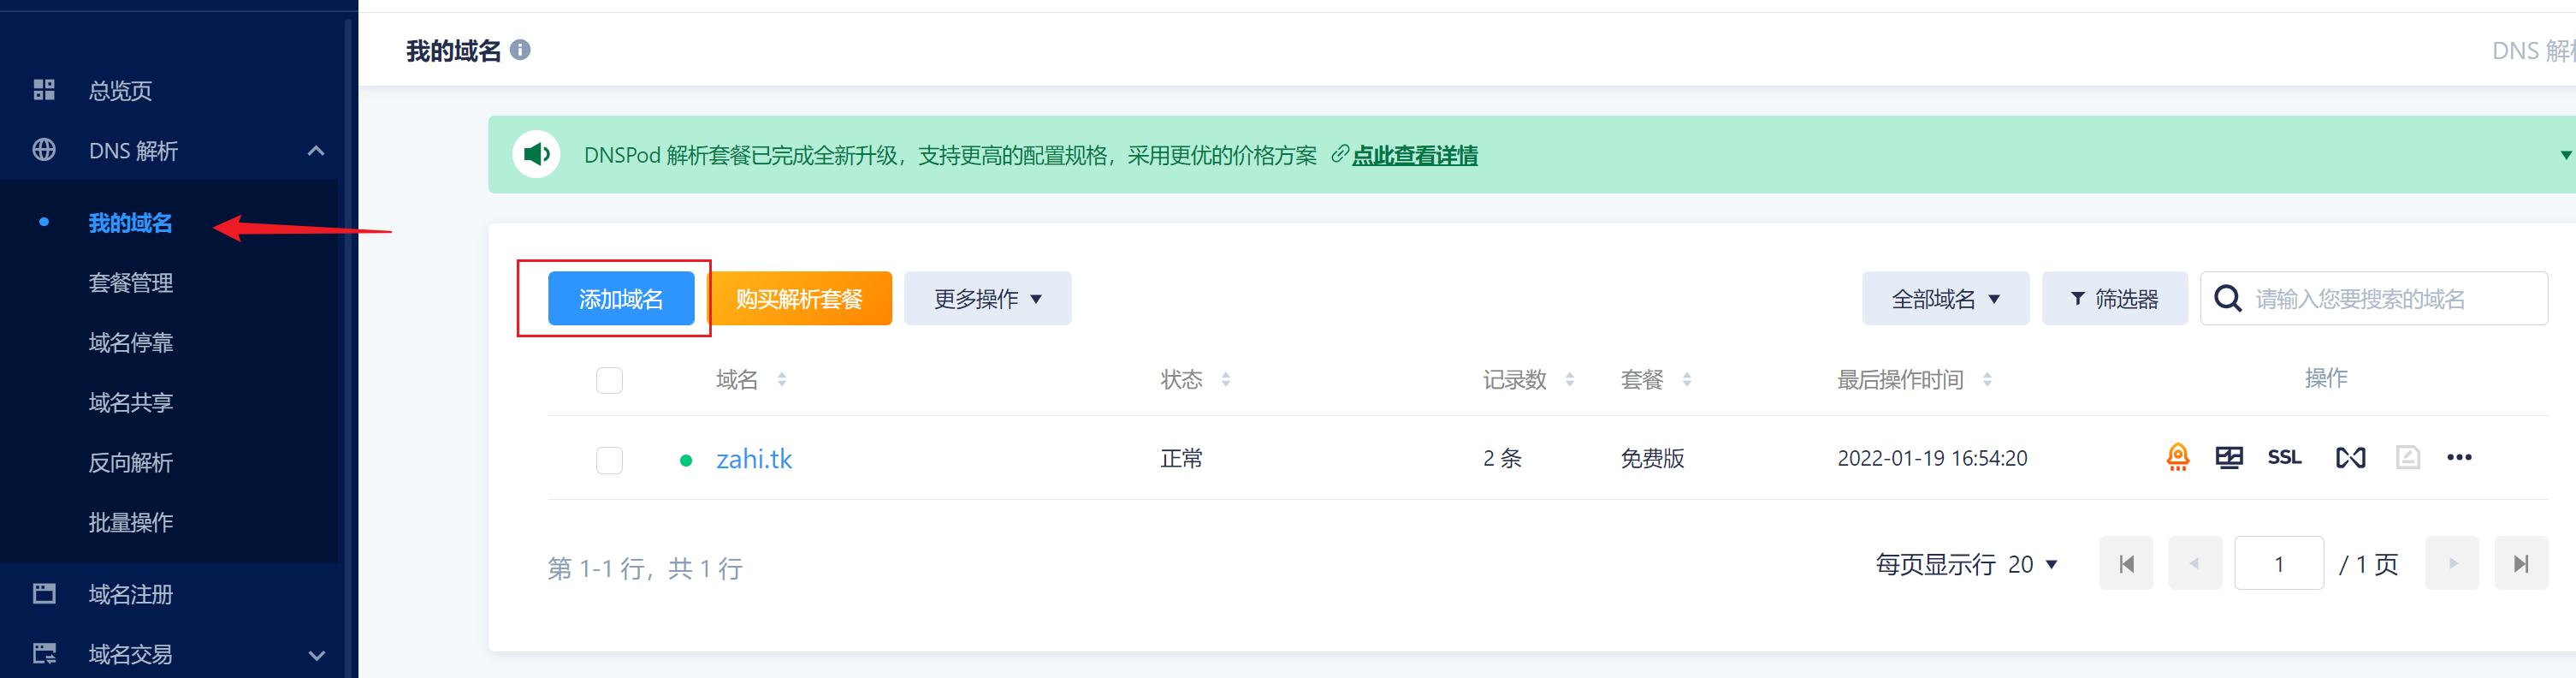This screenshot has width=2576, height=678.
Task: Click the speaker announcement icon in banner
Action: 536,155
